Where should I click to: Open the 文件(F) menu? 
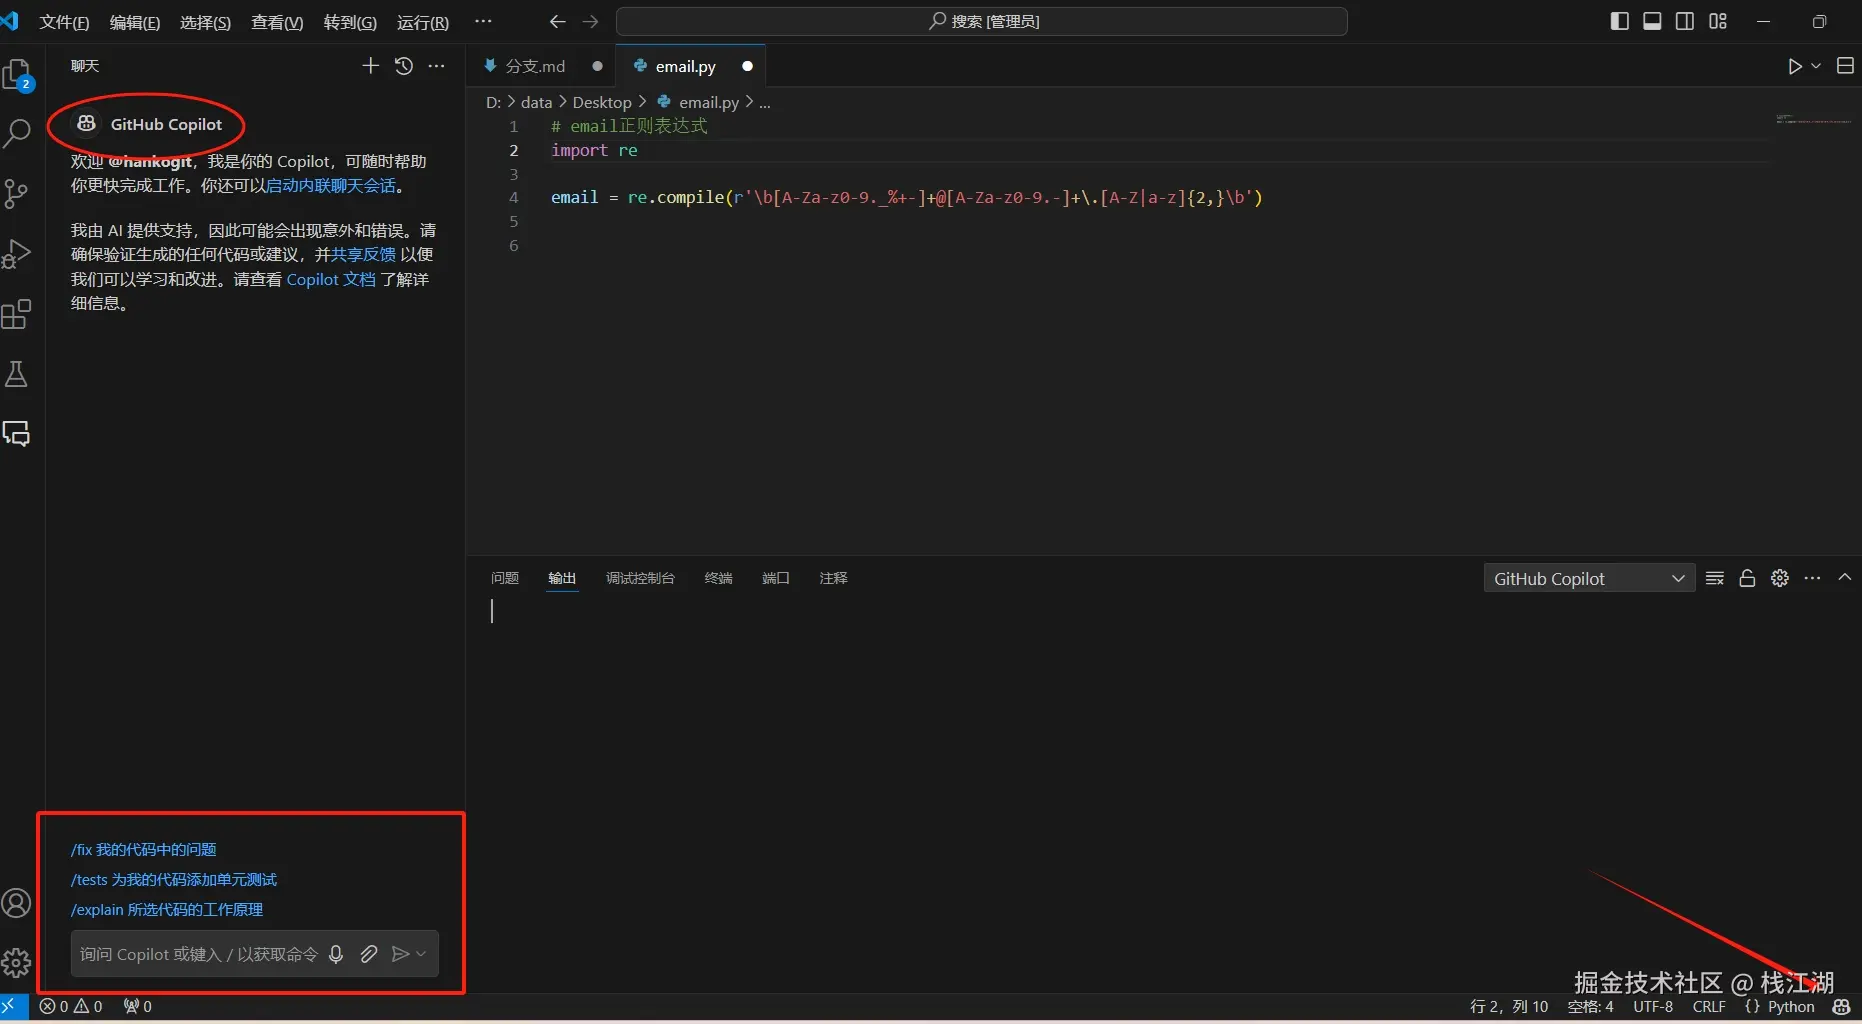pos(64,22)
